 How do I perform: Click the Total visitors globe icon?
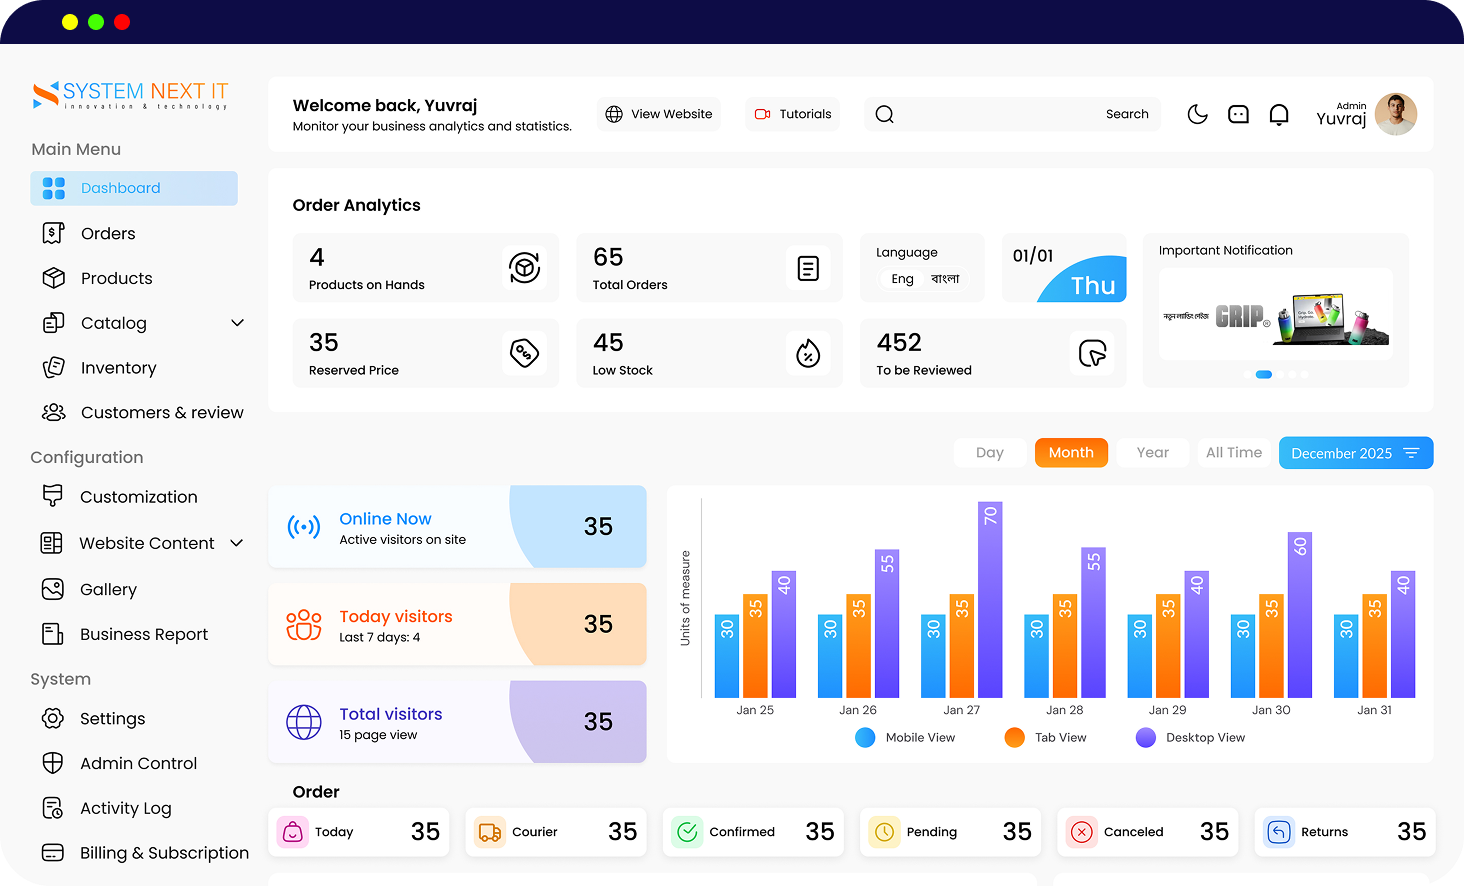click(304, 722)
